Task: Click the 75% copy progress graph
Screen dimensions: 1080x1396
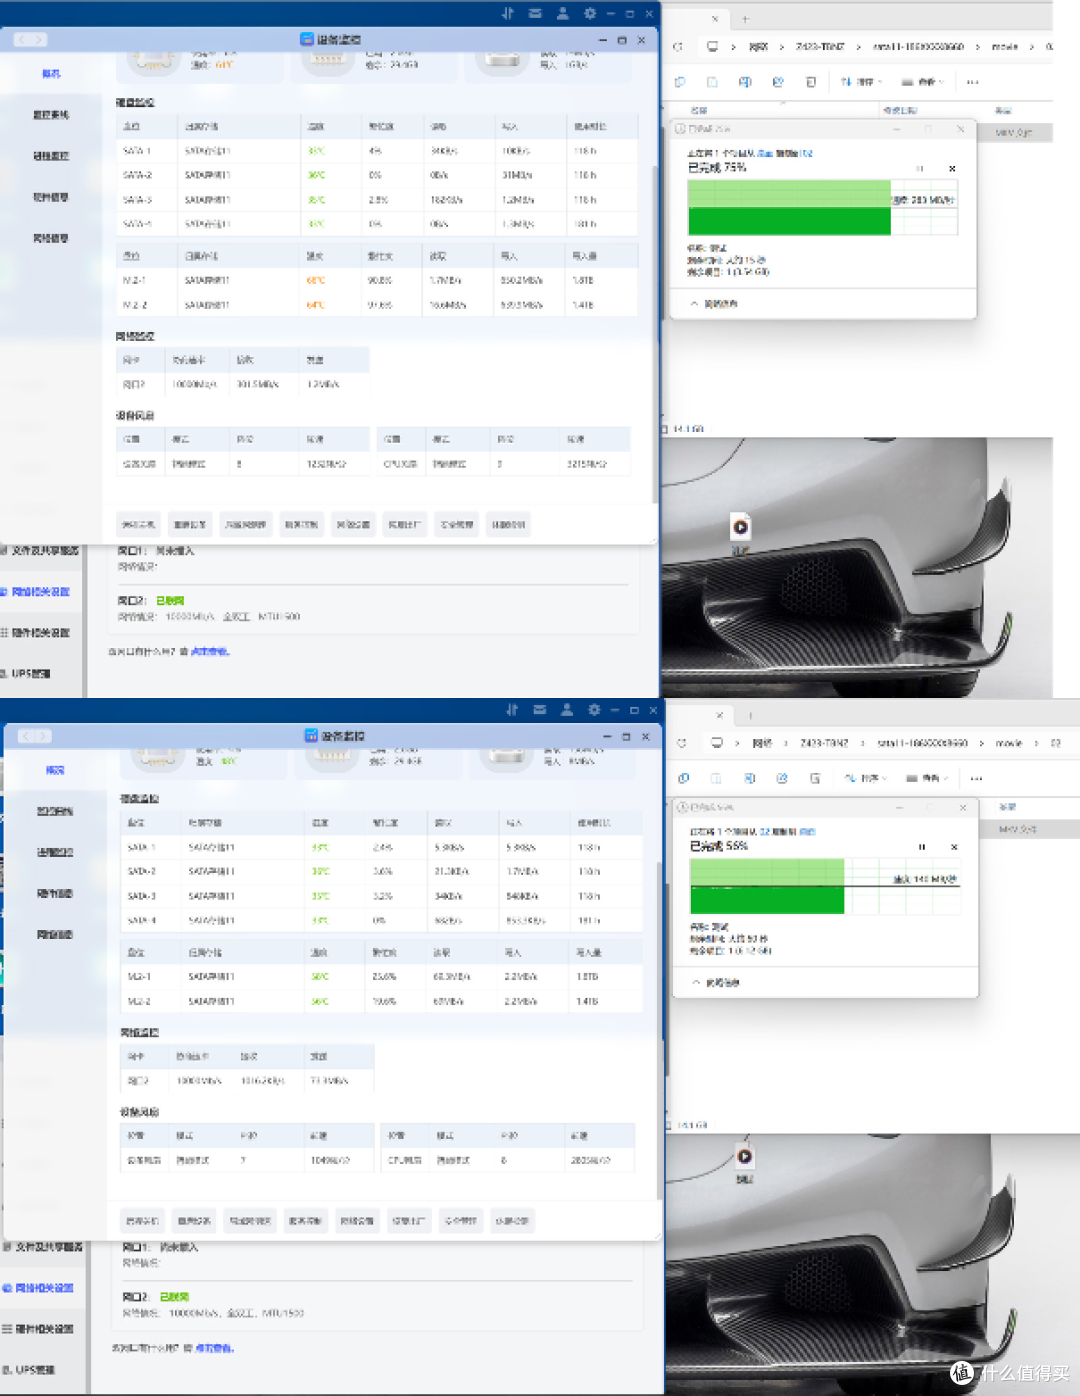Action: click(823, 207)
